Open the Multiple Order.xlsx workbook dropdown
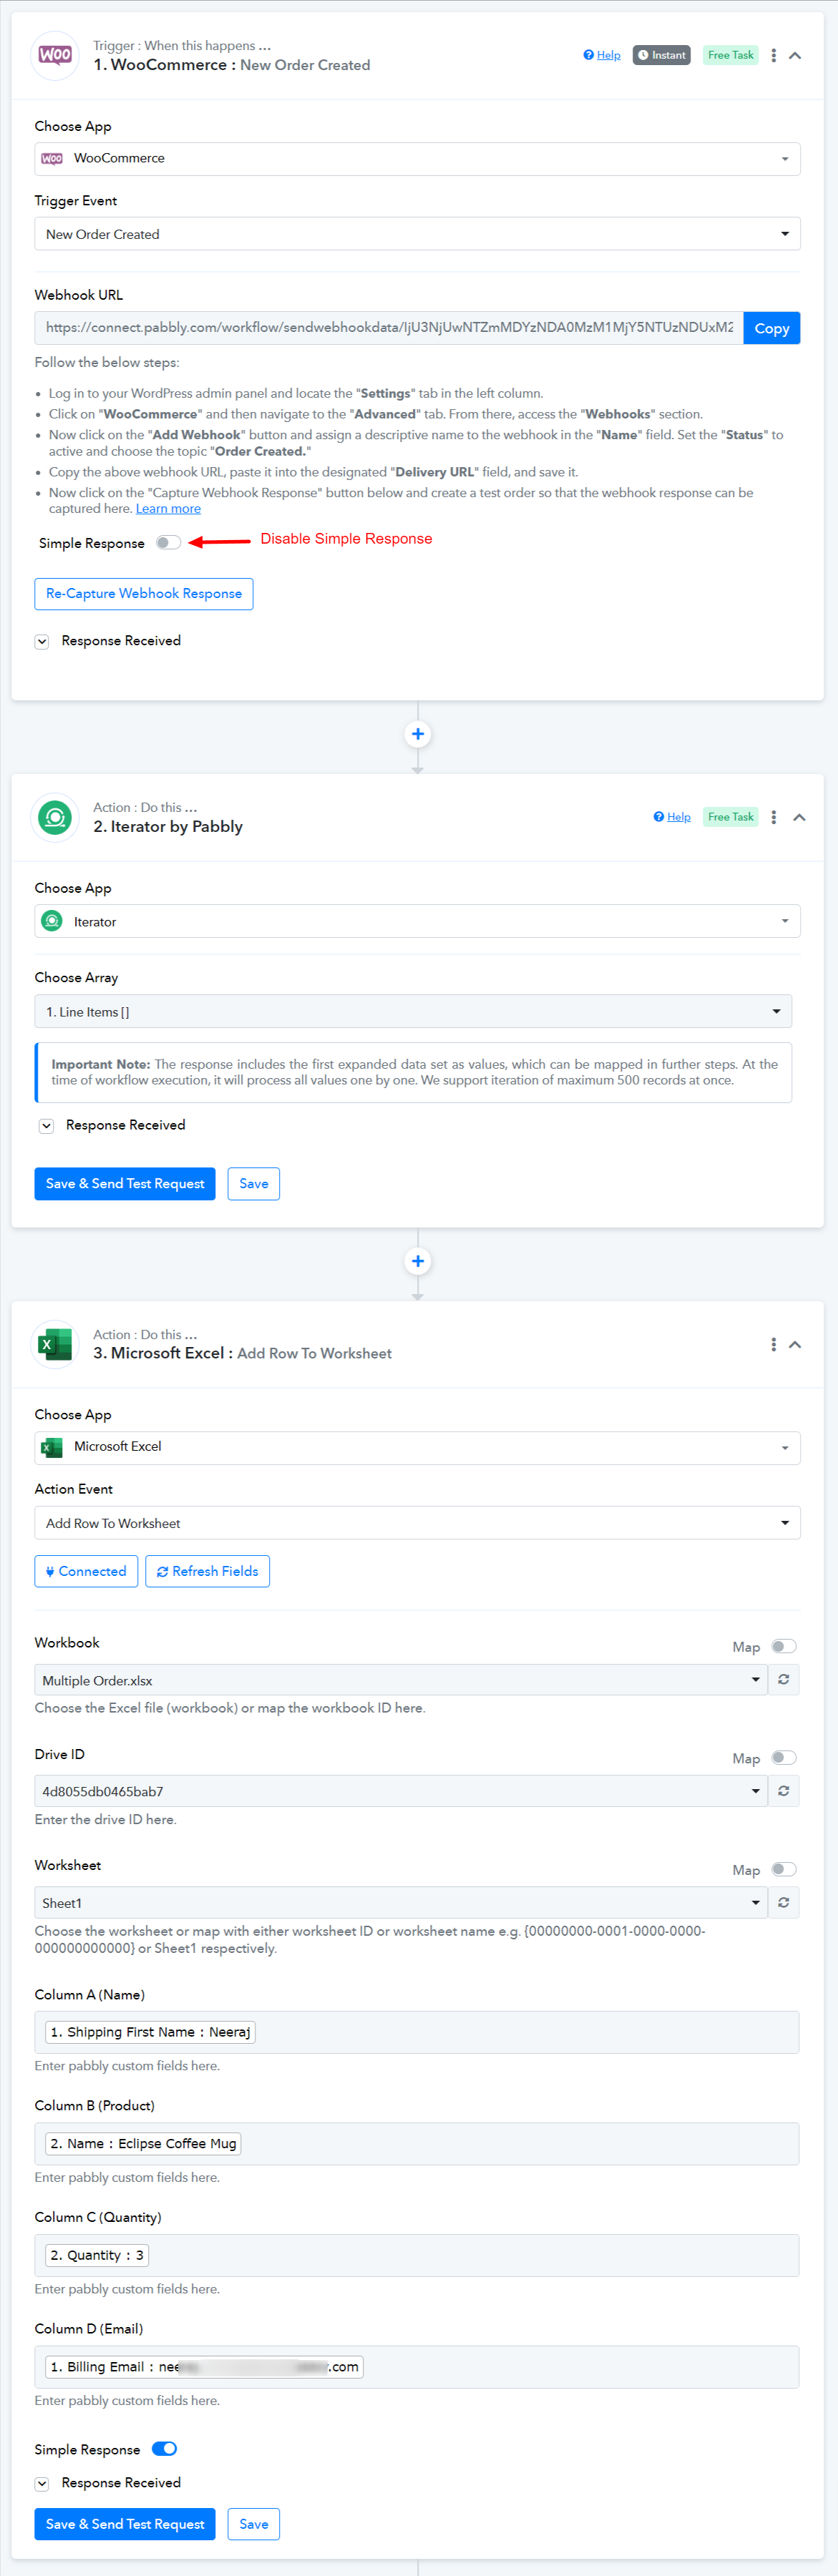The height and width of the screenshot is (2576, 838). point(401,1680)
